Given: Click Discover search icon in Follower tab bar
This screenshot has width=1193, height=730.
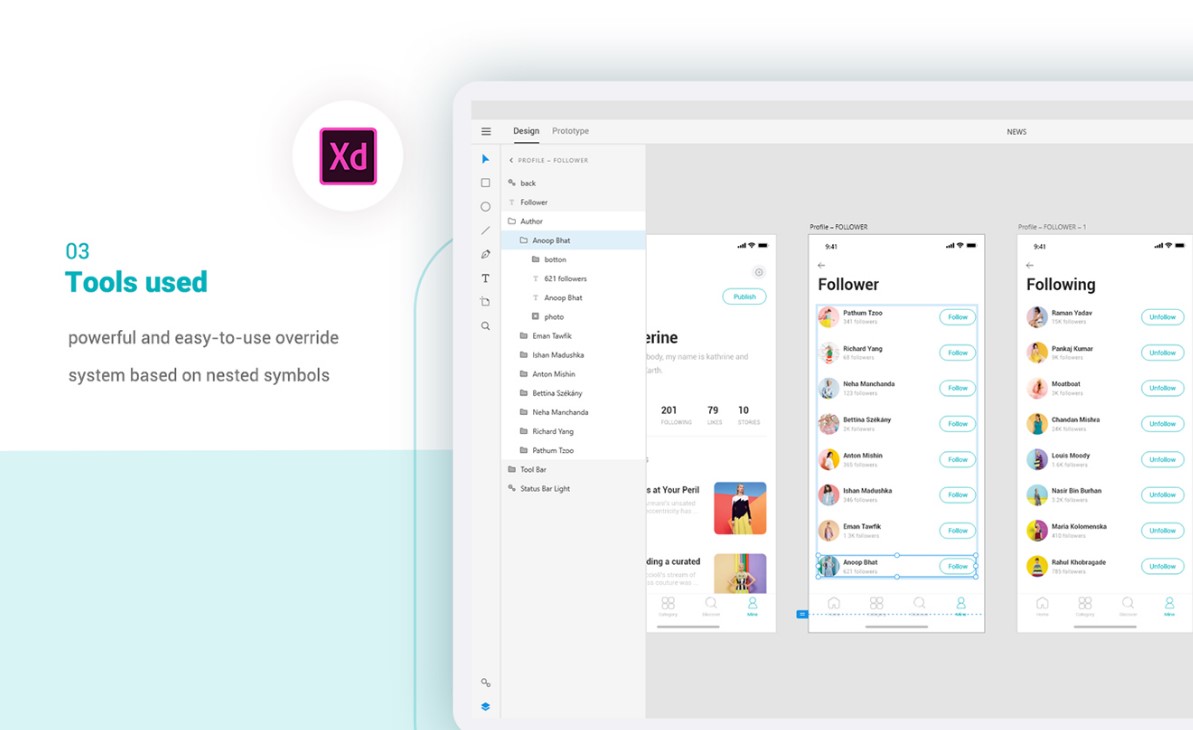Looking at the screenshot, I should click(919, 604).
